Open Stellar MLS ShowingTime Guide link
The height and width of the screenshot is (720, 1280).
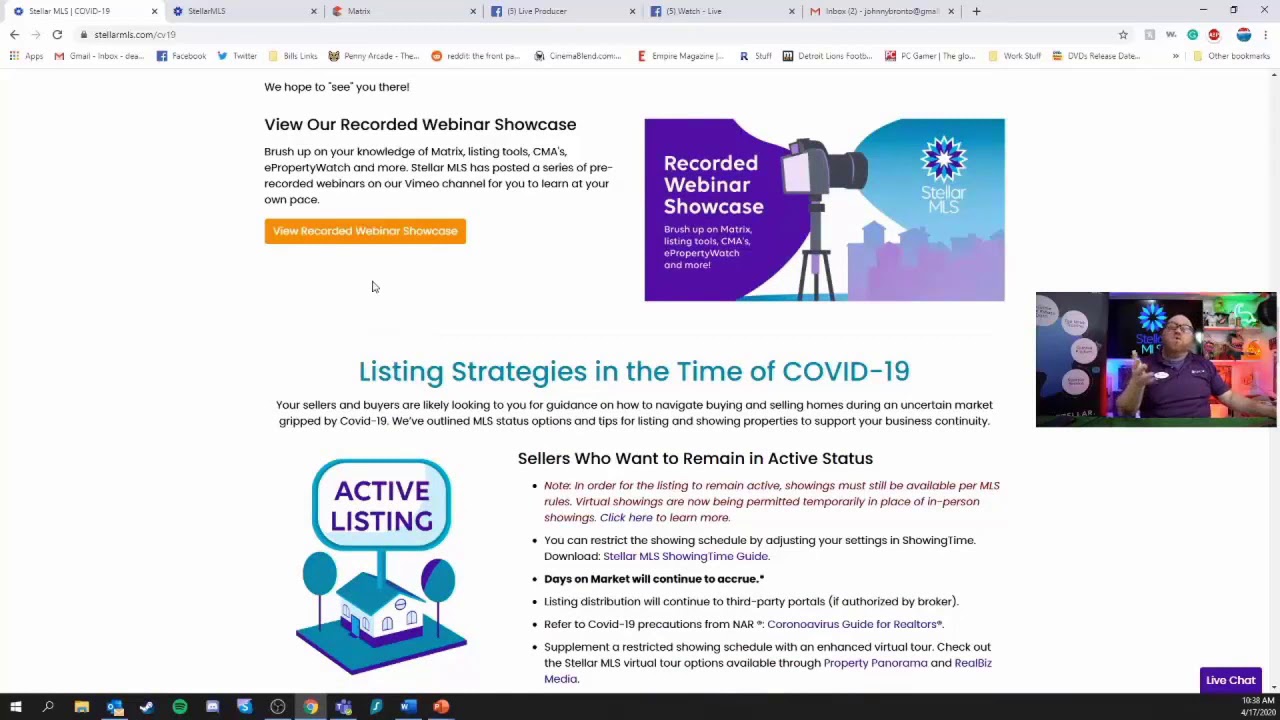685,556
